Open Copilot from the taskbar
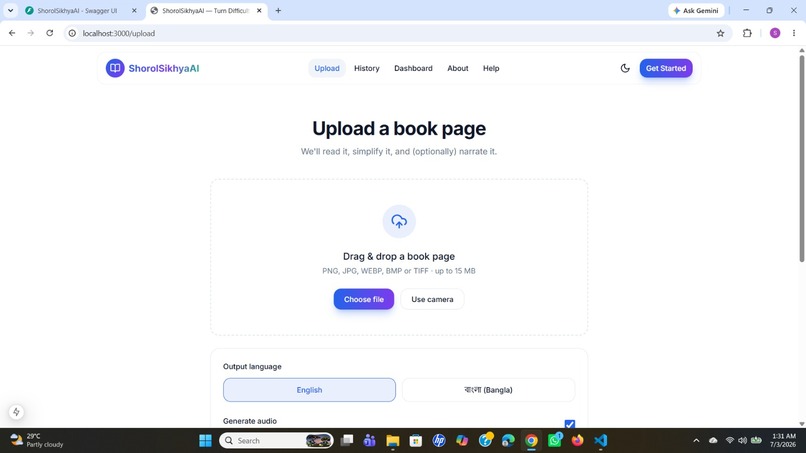Screen dimensions: 806x453 [462, 441]
